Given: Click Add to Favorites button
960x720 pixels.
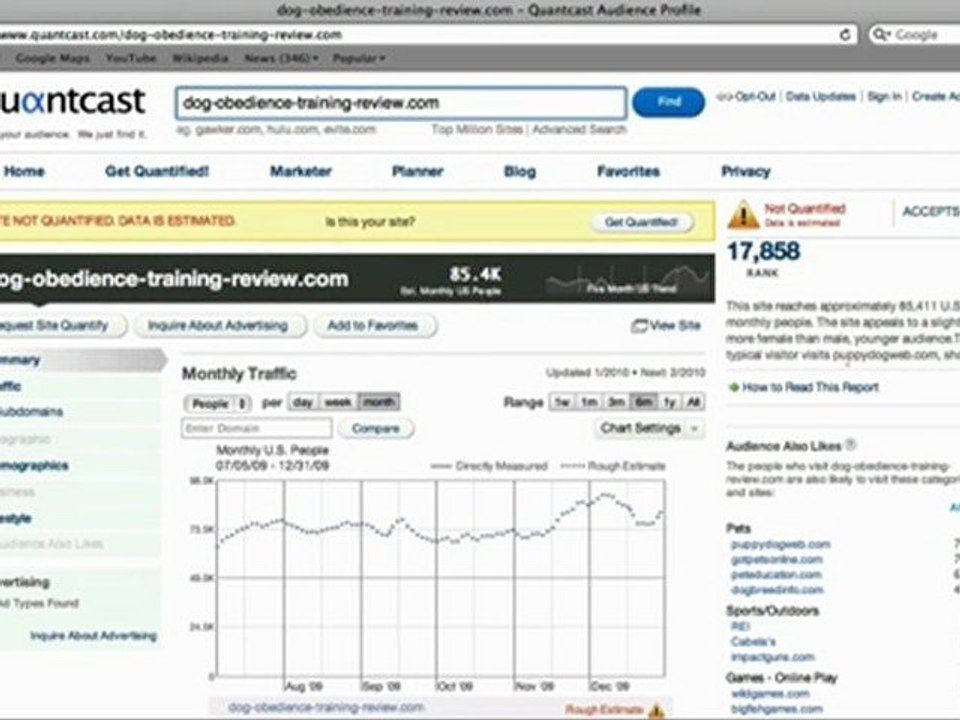Looking at the screenshot, I should (373, 326).
